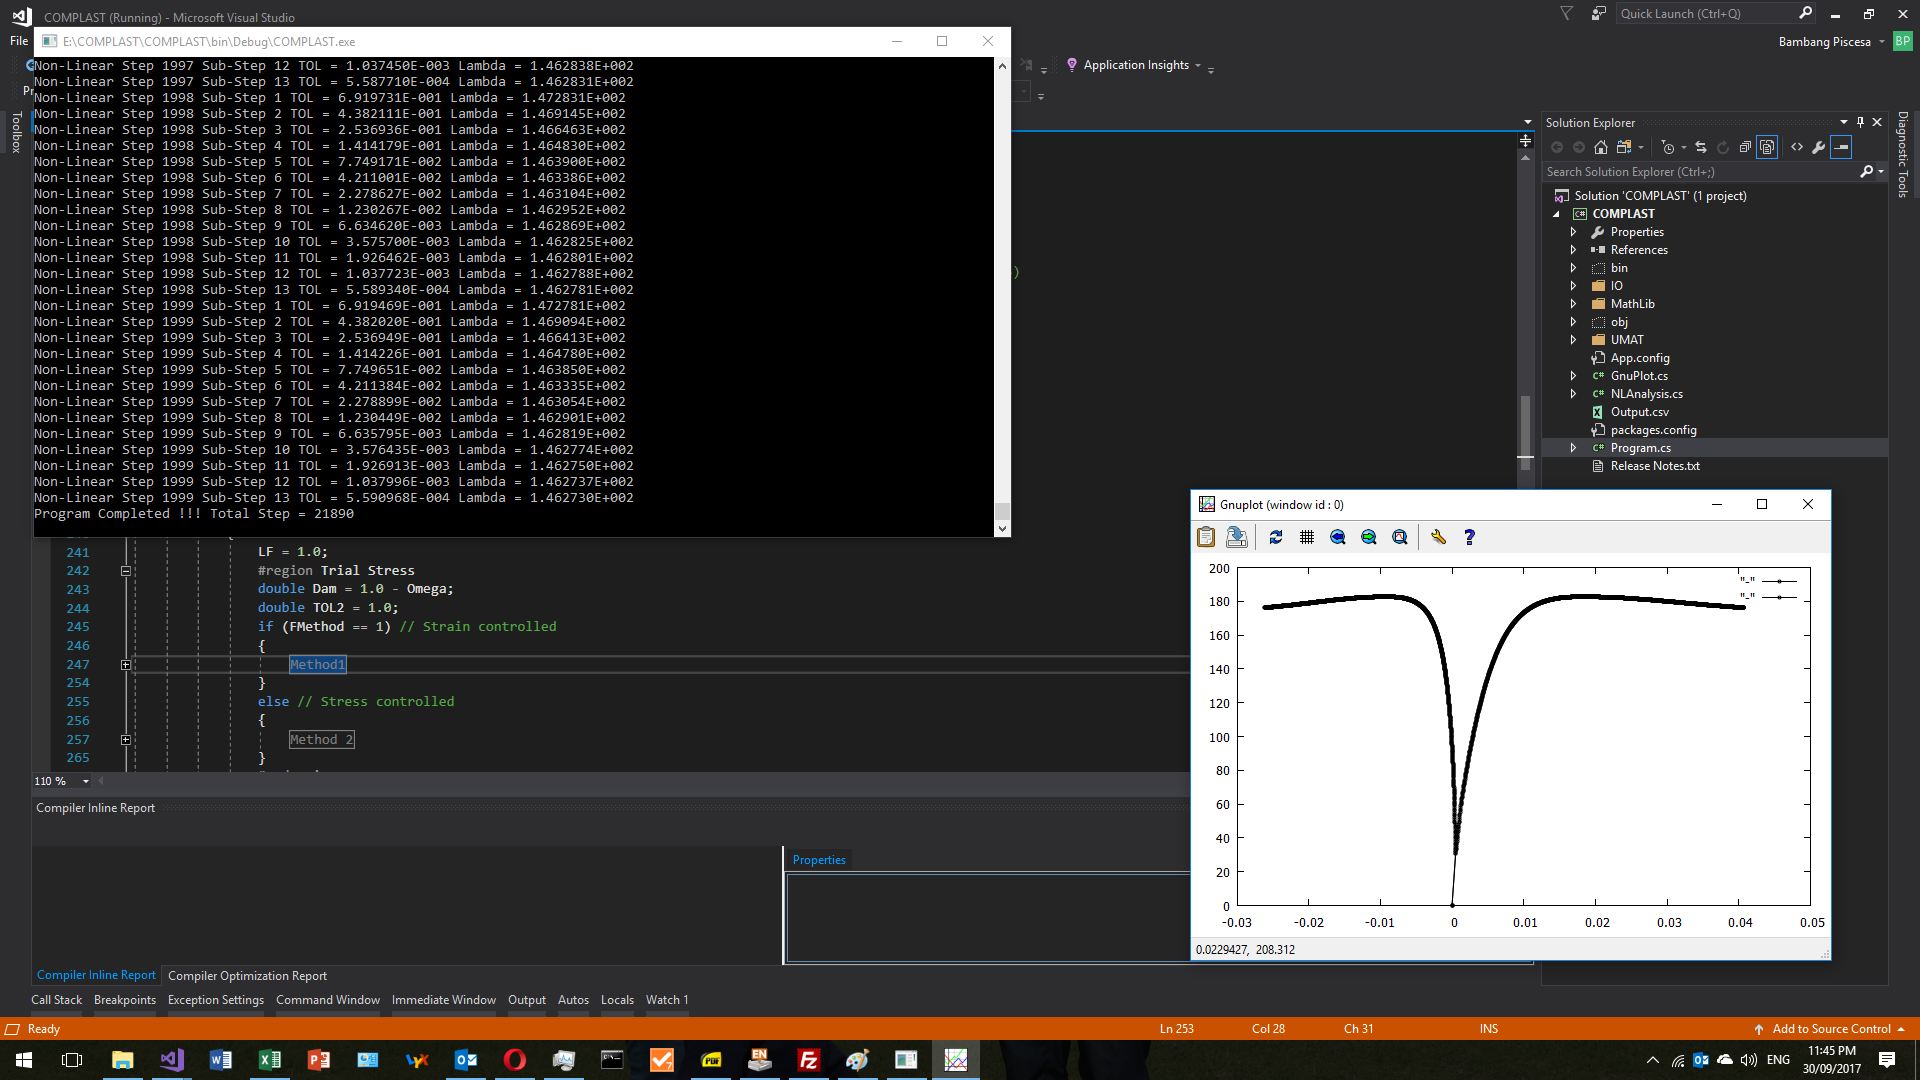The width and height of the screenshot is (1920, 1080).
Task: Open Gnuplot configuration wrench icon
Action: 1438,537
